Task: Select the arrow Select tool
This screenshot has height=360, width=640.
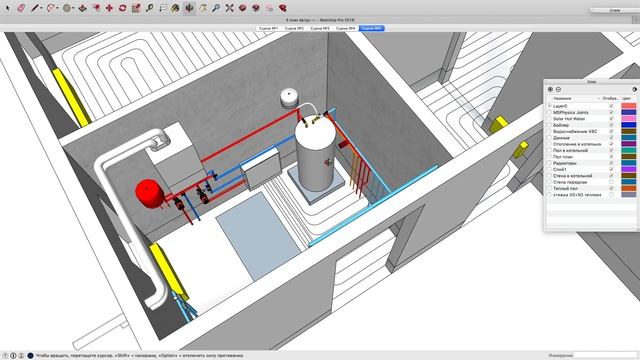Action: click(x=7, y=8)
